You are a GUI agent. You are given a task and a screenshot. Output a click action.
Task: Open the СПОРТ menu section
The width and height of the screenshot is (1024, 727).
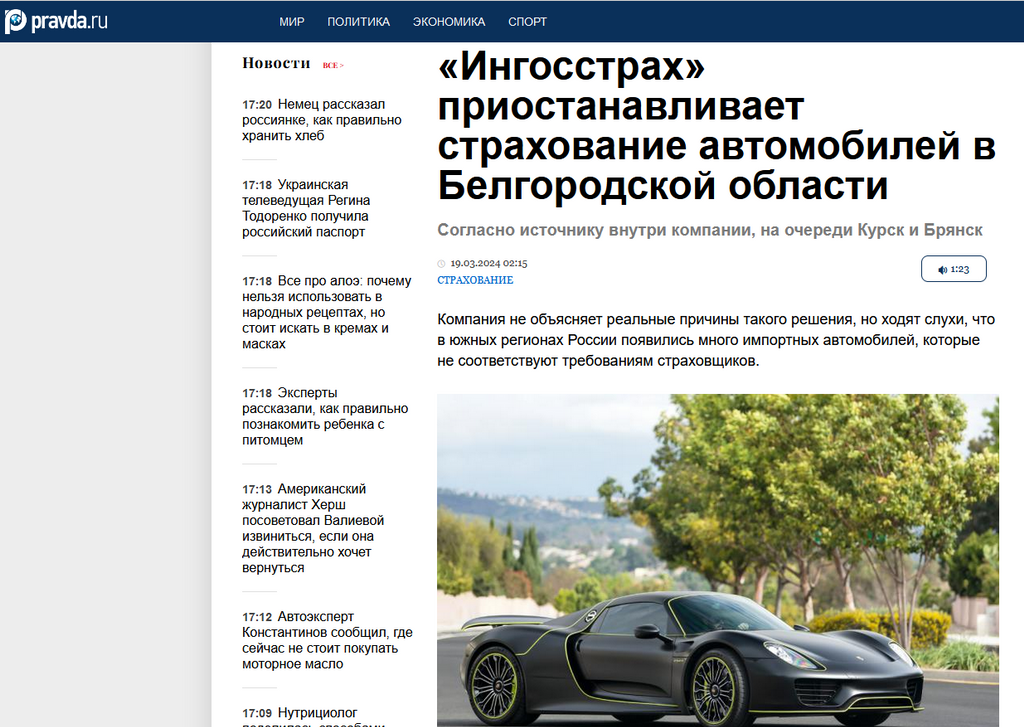click(528, 22)
